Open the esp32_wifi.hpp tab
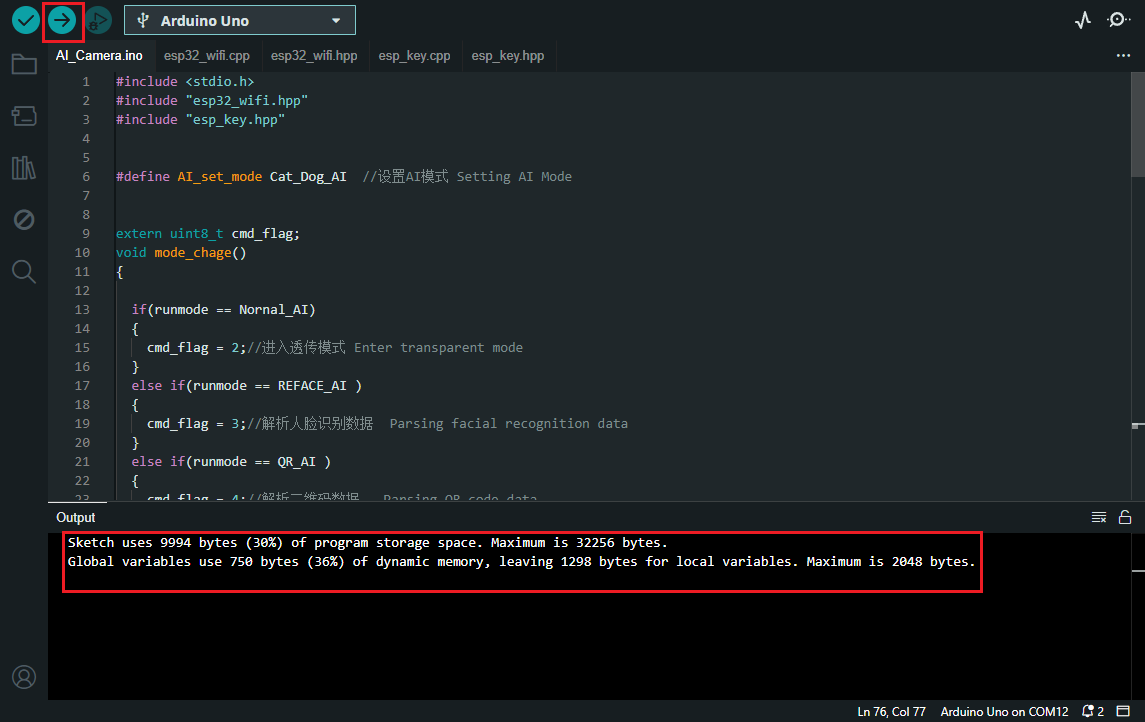Image resolution: width=1145 pixels, height=722 pixels. pos(314,55)
